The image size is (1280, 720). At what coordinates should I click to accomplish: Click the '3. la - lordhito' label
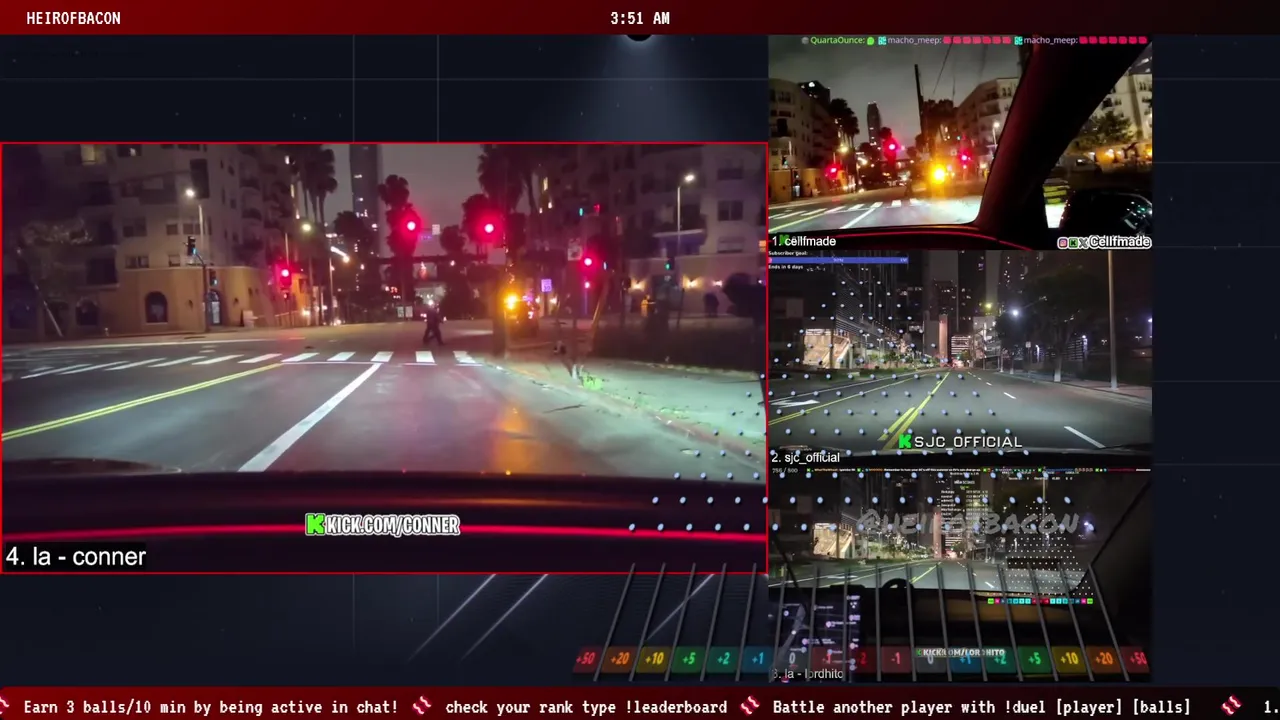(x=807, y=674)
